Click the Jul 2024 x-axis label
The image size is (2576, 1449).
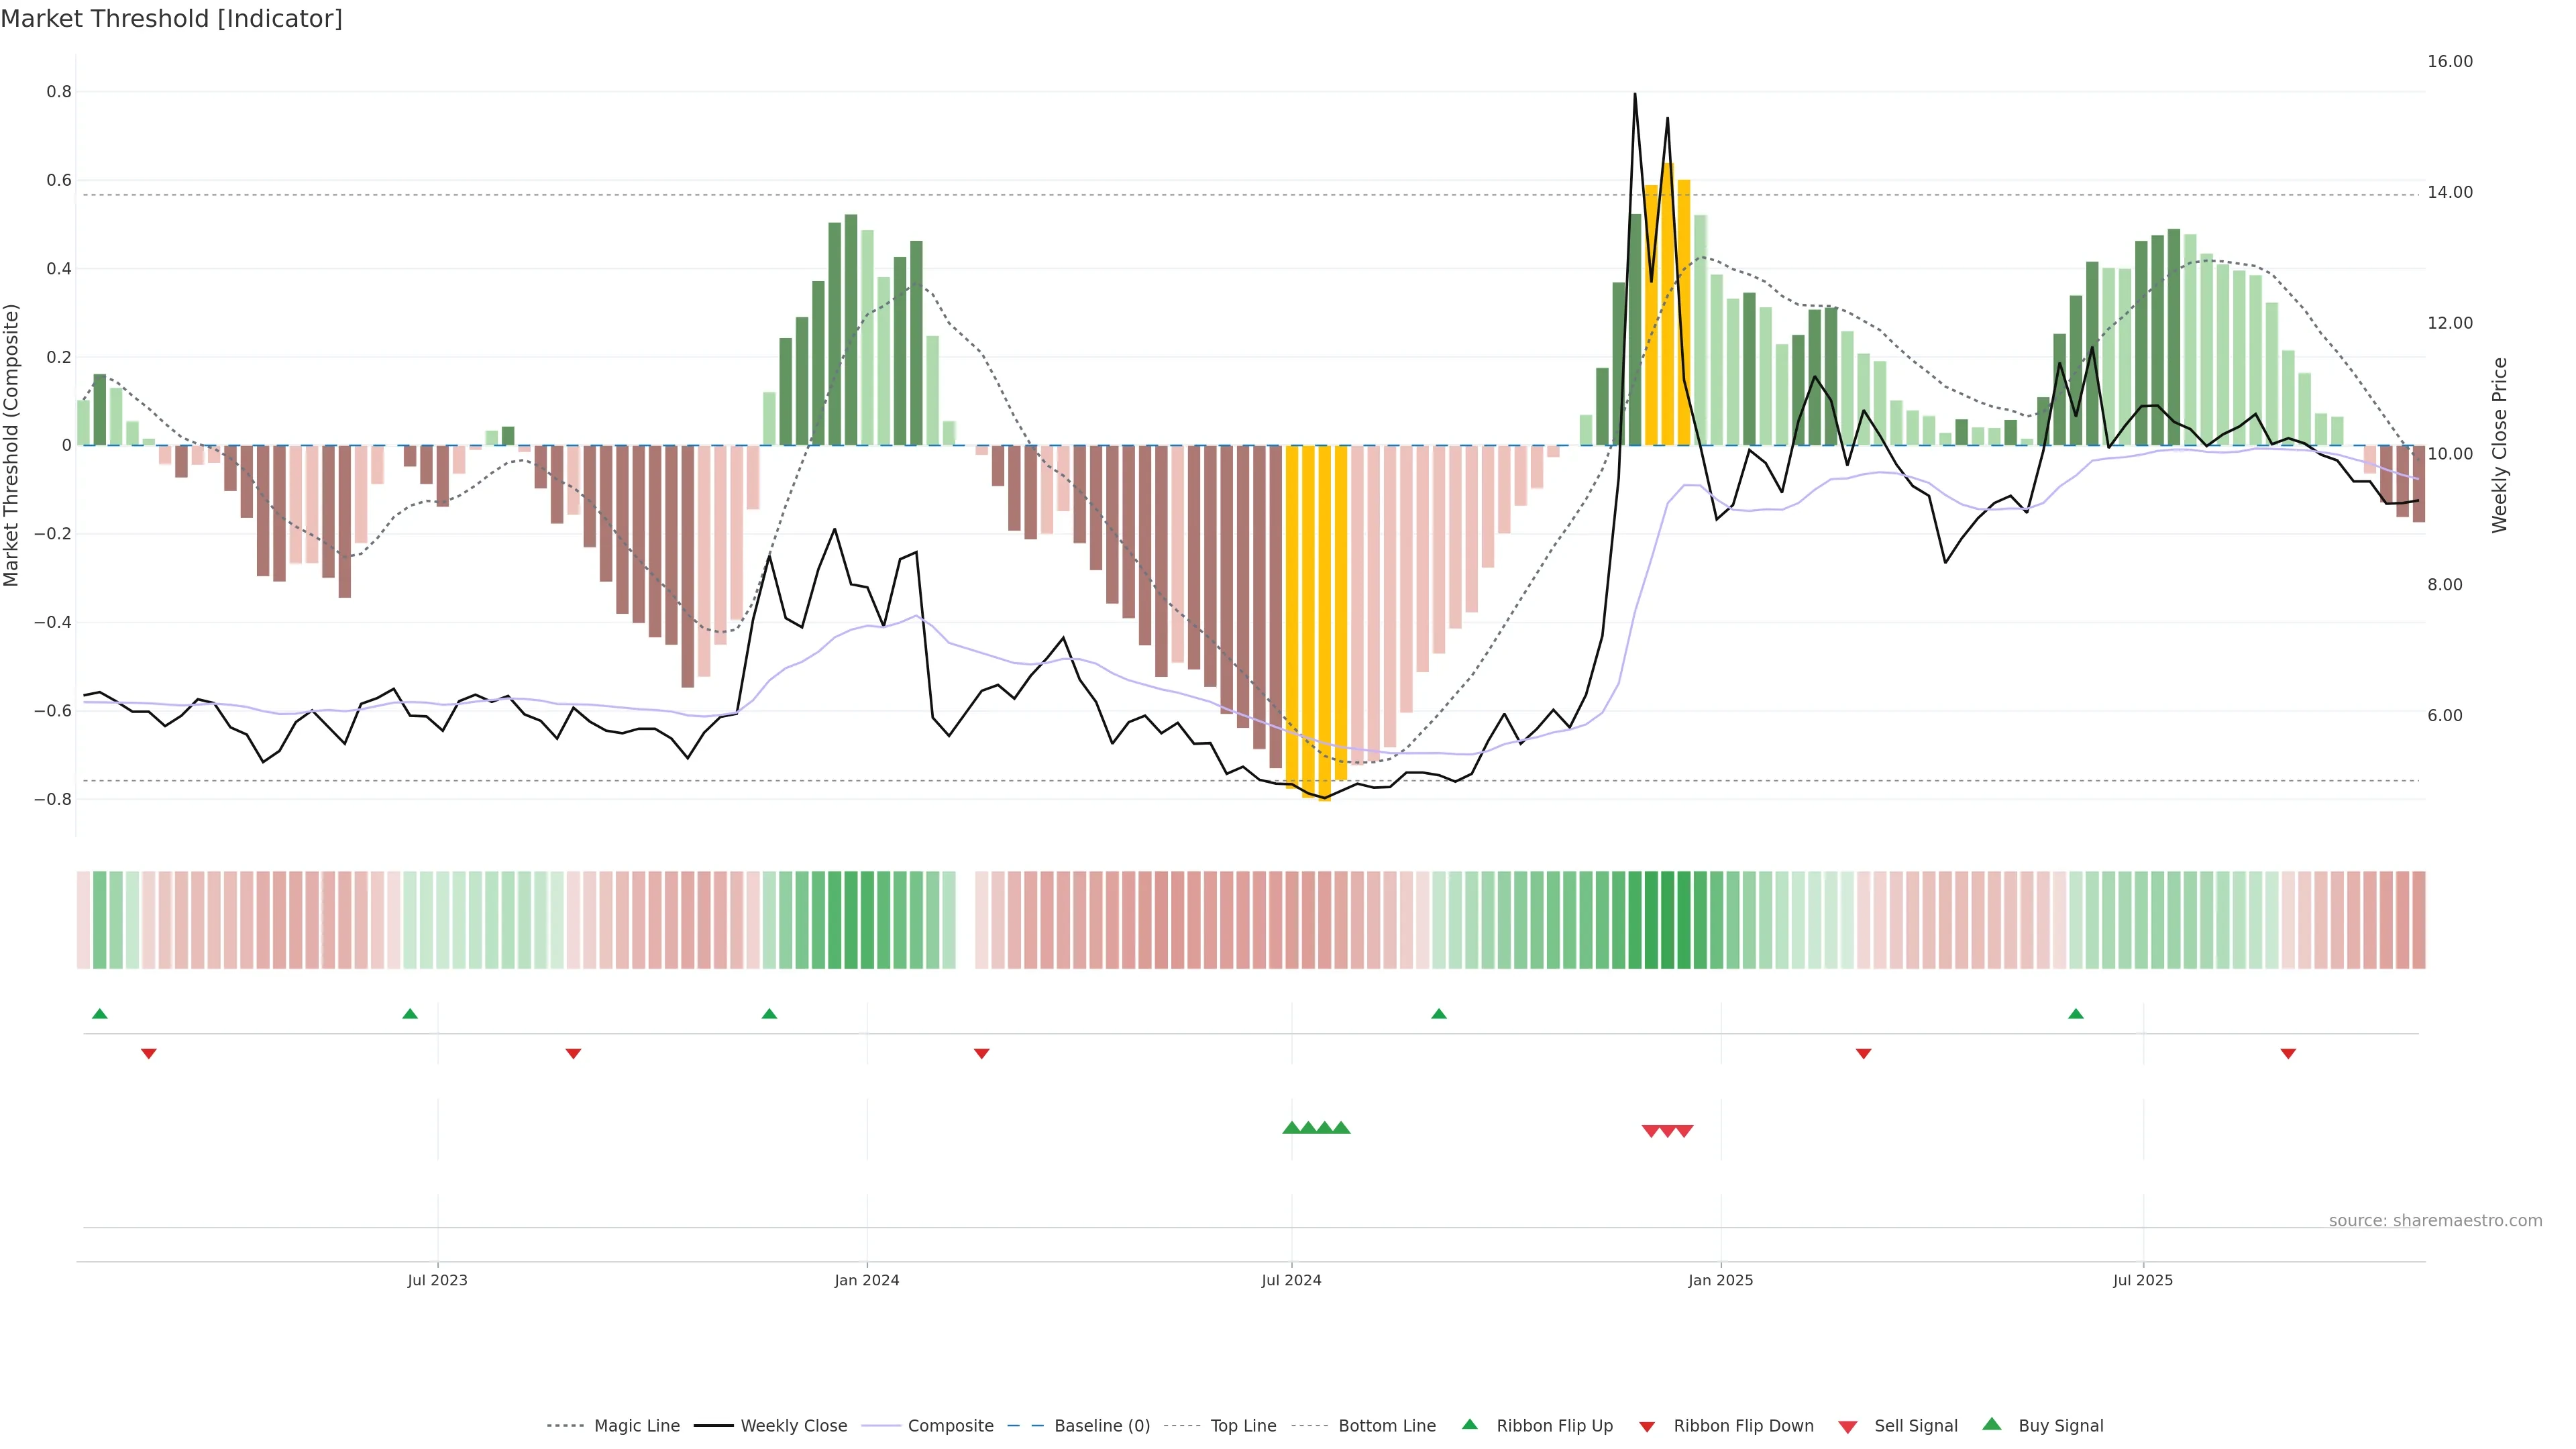point(1291,1280)
